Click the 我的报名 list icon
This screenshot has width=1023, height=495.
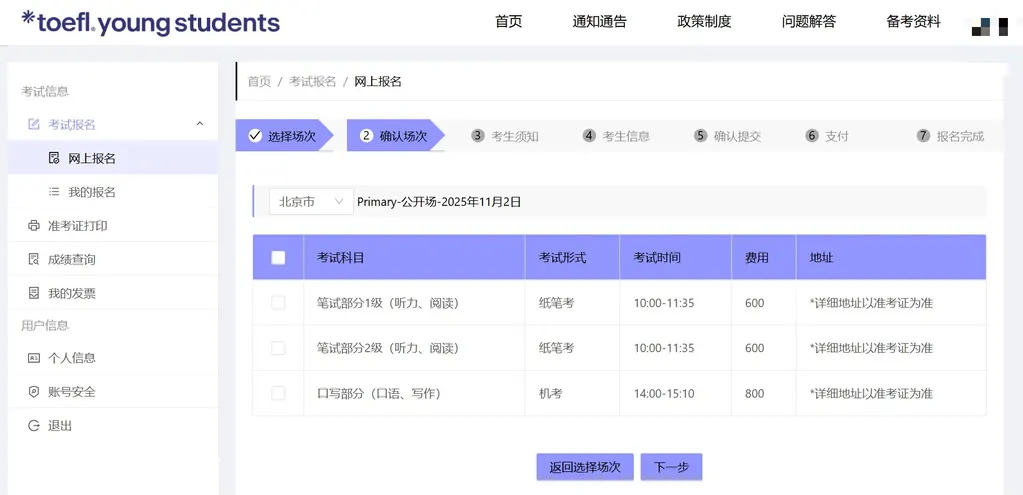tap(54, 192)
